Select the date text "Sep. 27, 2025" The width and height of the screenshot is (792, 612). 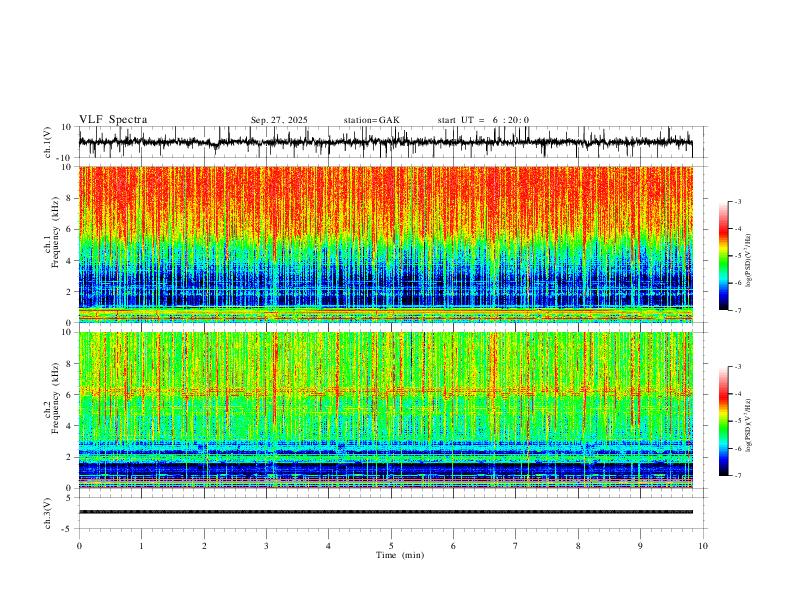(279, 120)
